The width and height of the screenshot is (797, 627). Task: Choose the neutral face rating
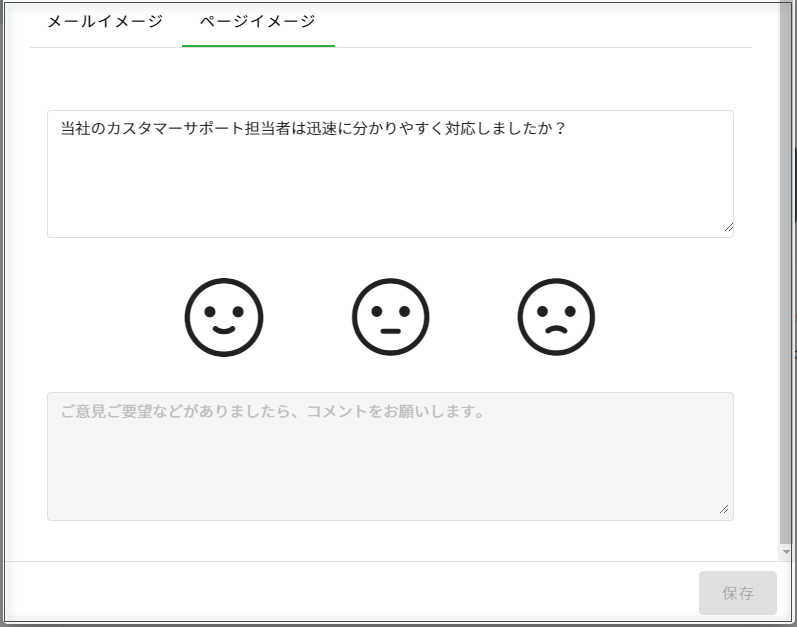(x=390, y=317)
